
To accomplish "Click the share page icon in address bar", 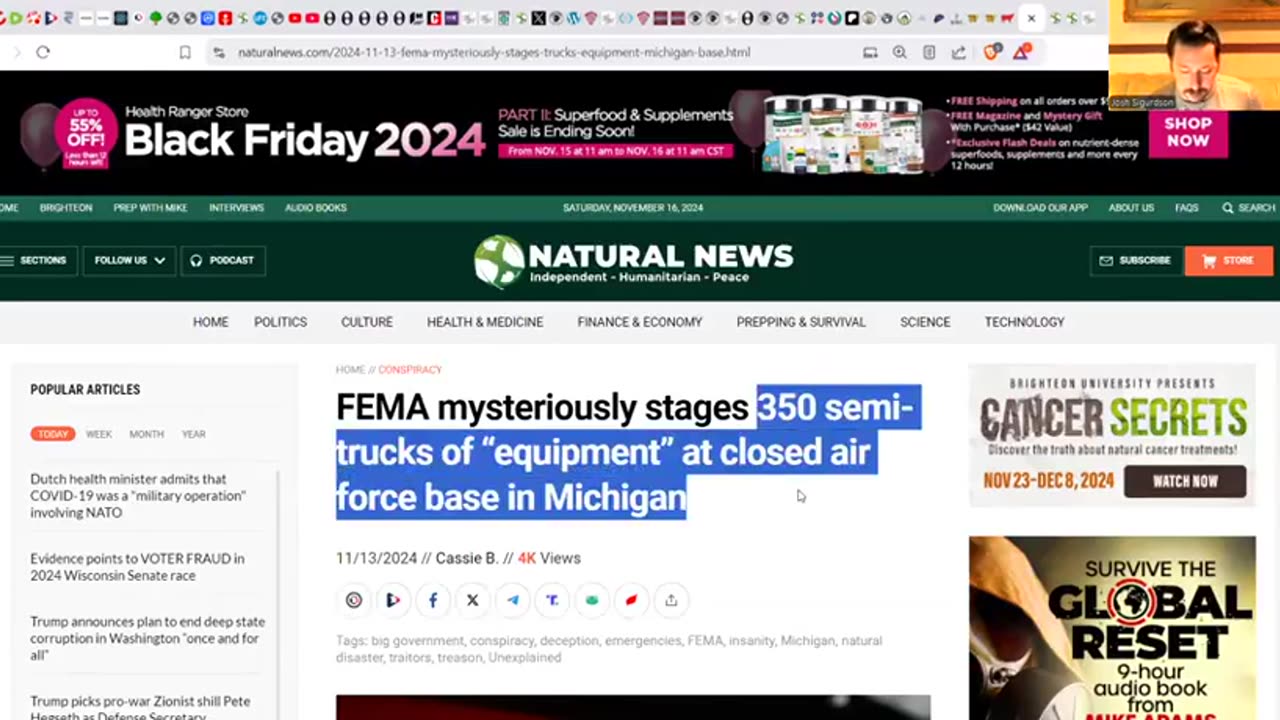I will (958, 52).
